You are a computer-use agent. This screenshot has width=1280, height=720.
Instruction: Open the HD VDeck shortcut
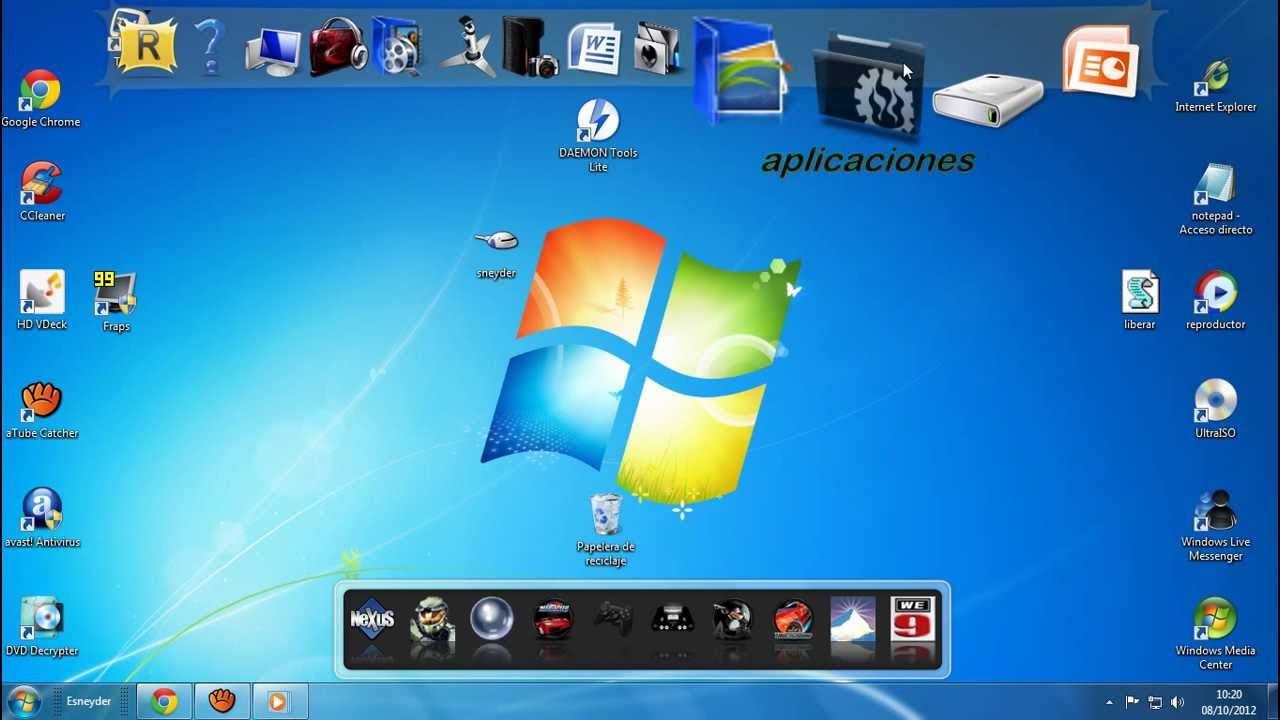tap(42, 300)
